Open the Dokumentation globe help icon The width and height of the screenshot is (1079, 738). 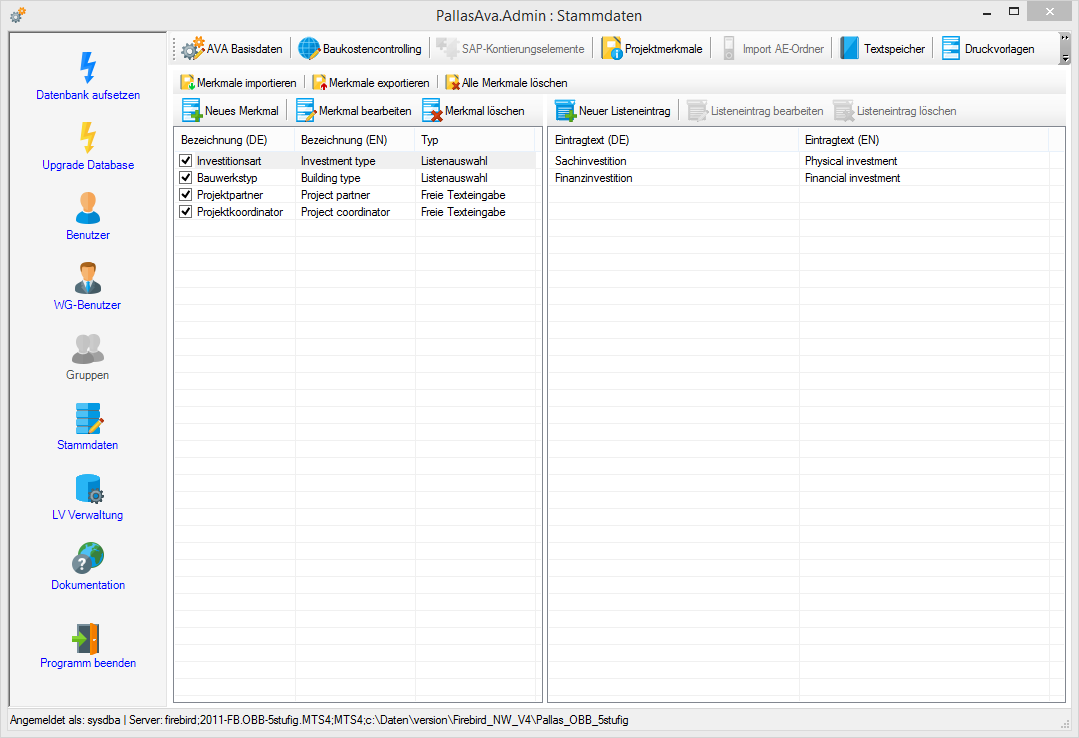coord(87,558)
